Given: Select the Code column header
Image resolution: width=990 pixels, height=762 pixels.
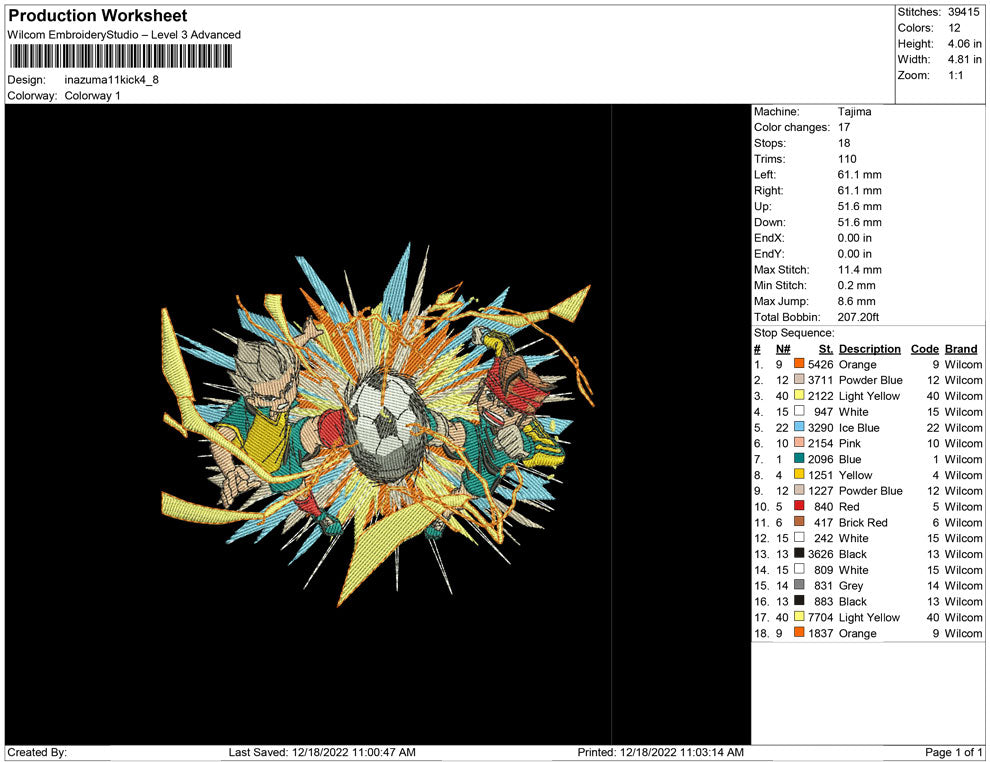Looking at the screenshot, I should [924, 349].
